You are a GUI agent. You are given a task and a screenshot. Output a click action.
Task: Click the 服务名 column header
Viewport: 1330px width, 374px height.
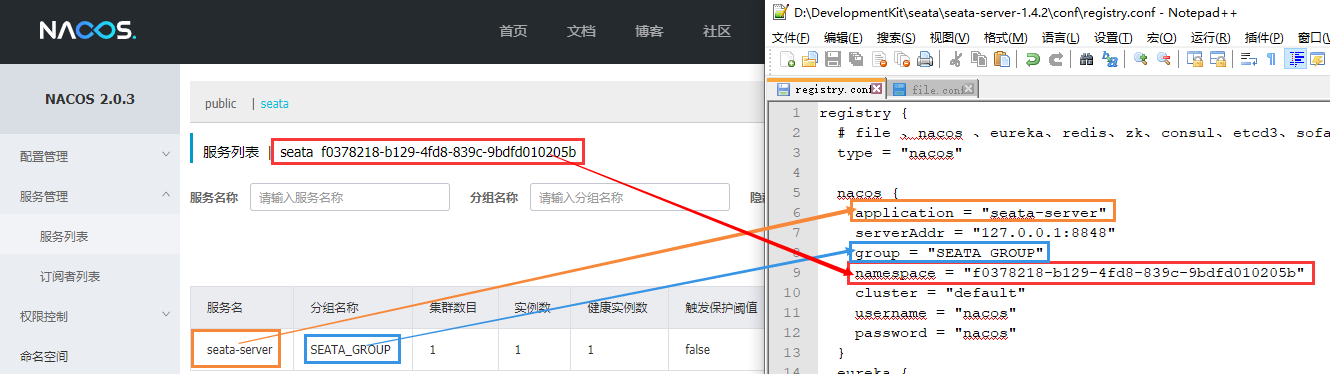[x=225, y=307]
